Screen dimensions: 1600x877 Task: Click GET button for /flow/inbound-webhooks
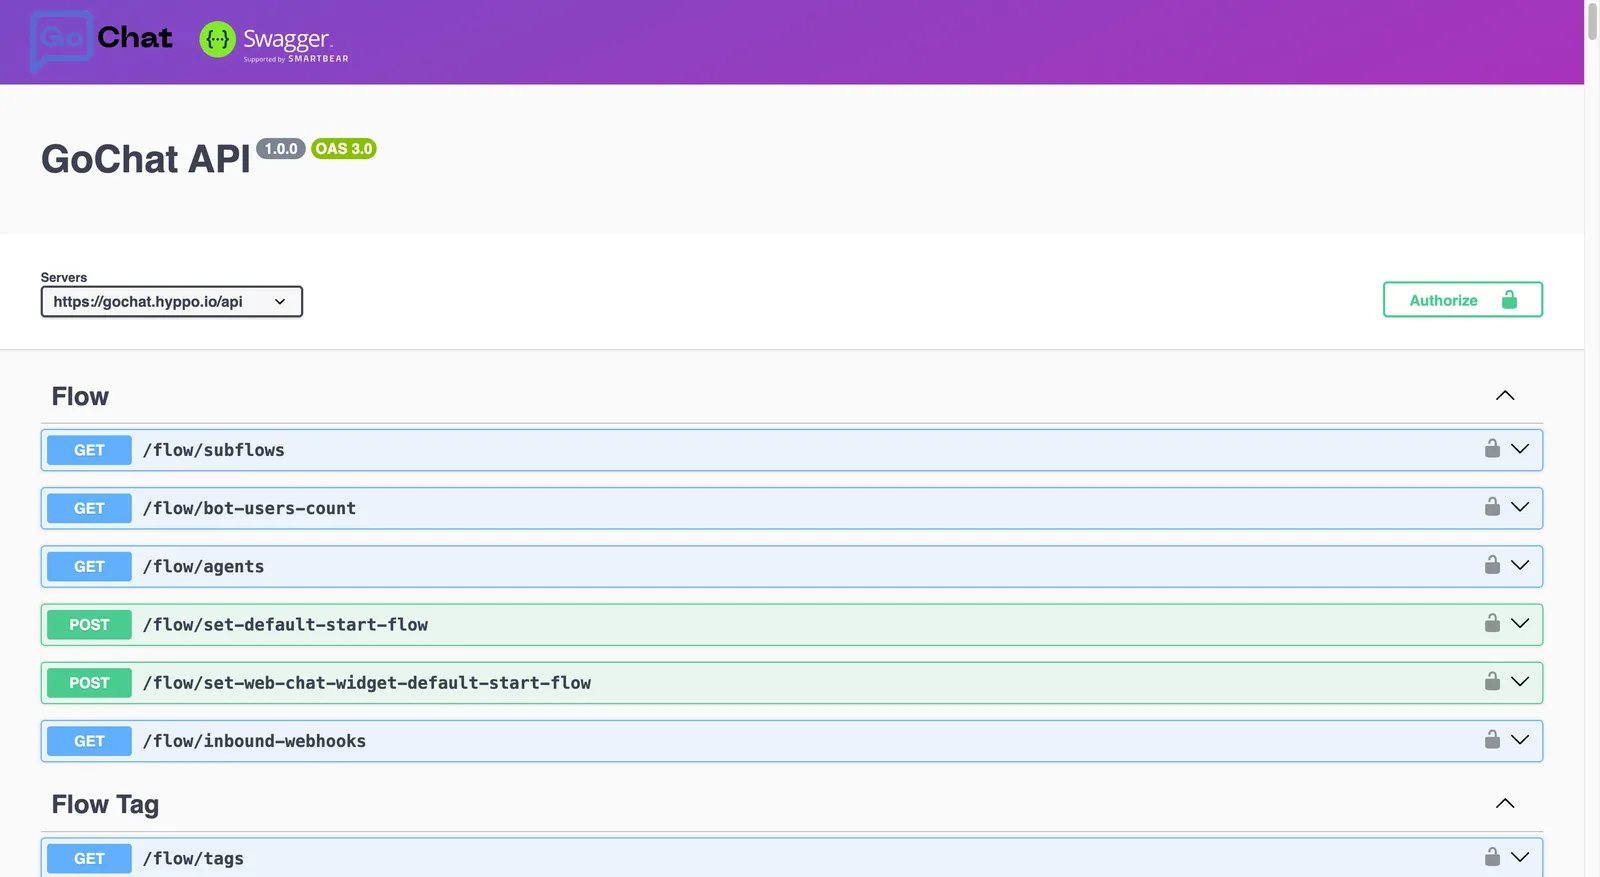point(89,741)
